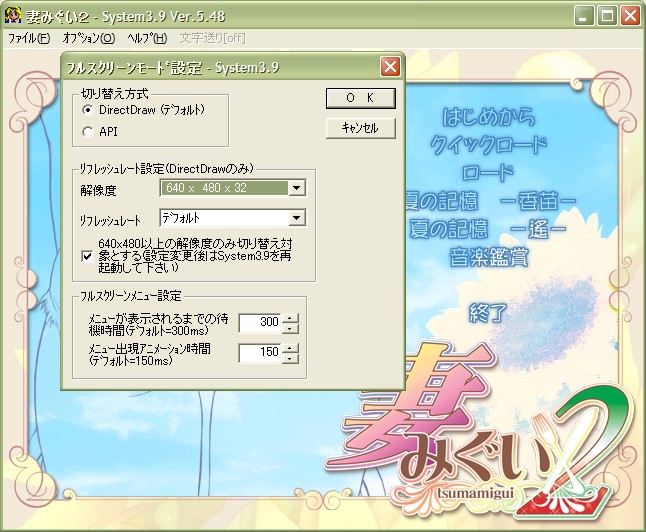Select ロード on the title screen
Image resolution: width=646 pixels, height=532 pixels.
point(488,173)
